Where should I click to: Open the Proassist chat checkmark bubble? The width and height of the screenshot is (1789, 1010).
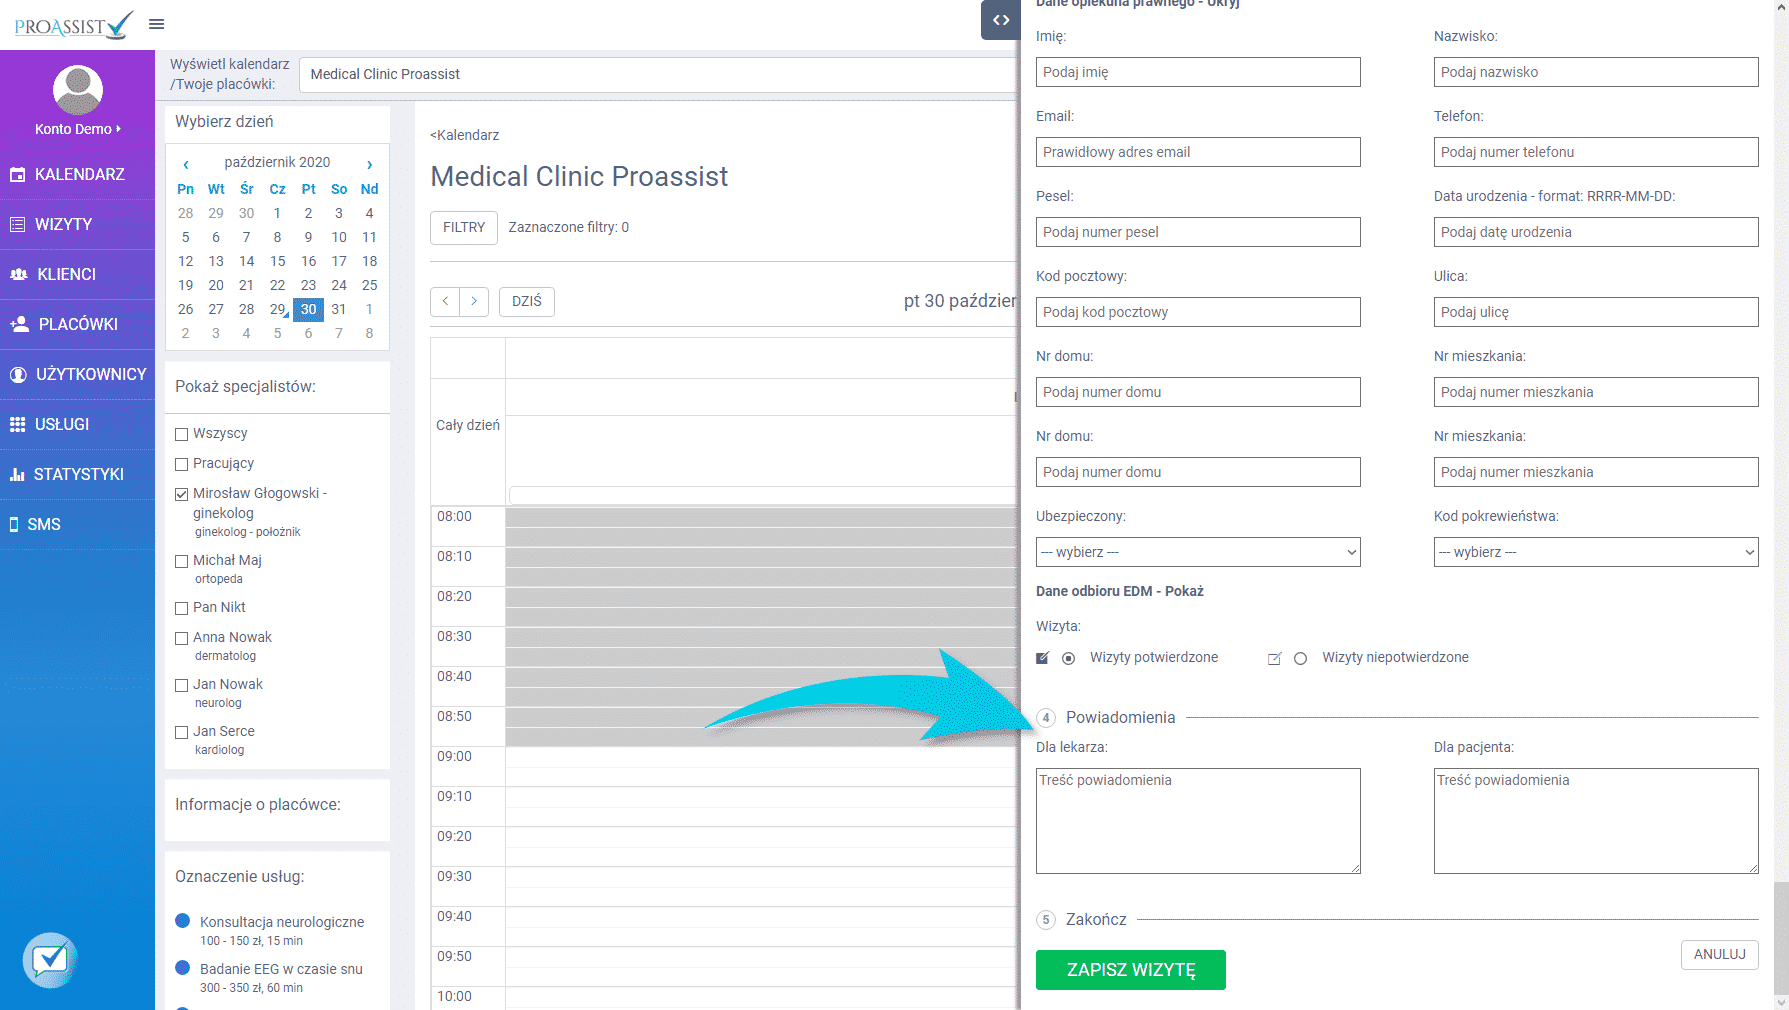point(50,960)
